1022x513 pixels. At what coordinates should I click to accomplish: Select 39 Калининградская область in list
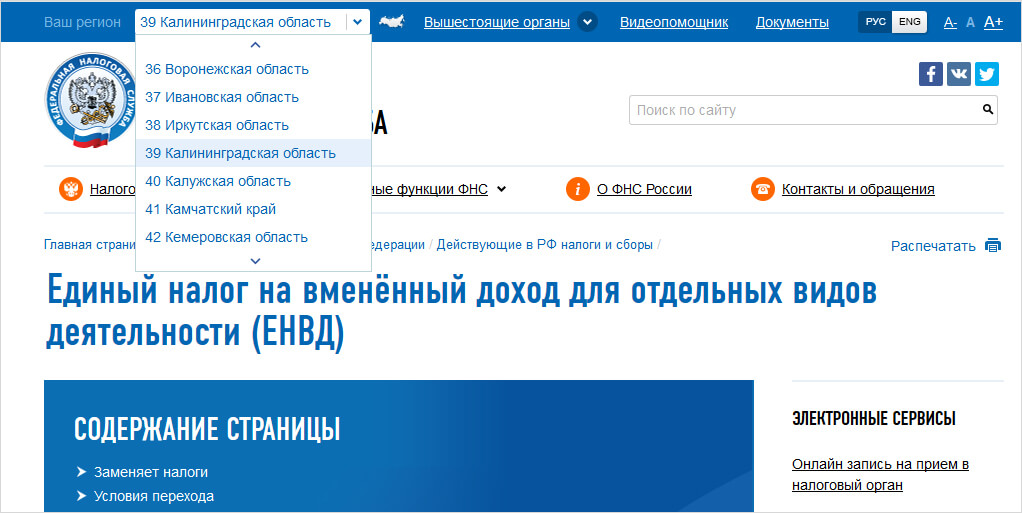[254, 153]
